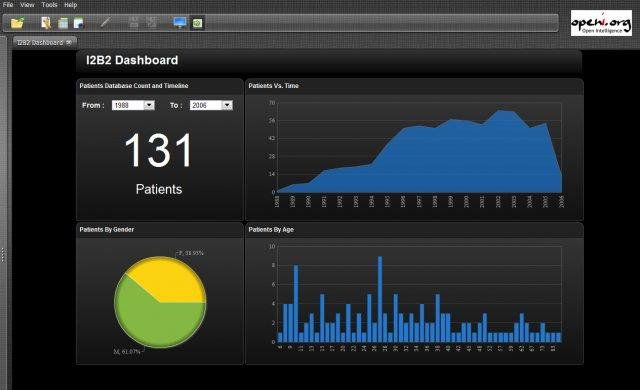Click the F 38.93% pie label
The image size is (640, 390).
(x=191, y=253)
